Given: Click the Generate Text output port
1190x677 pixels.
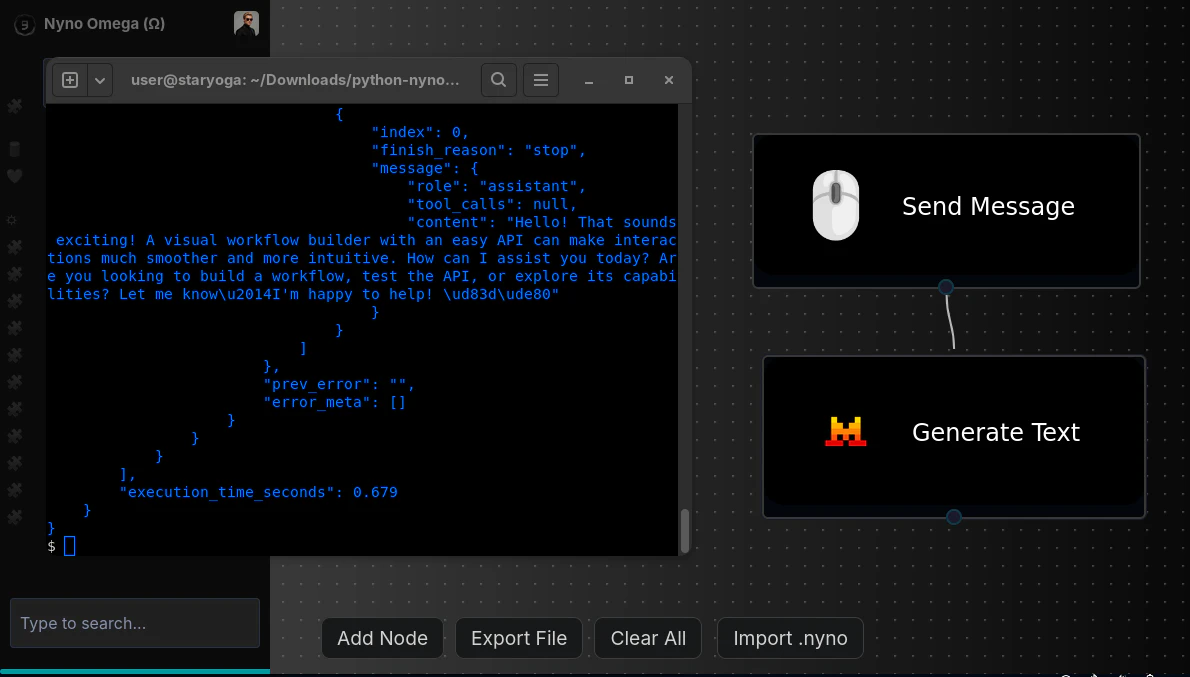Looking at the screenshot, I should 954,517.
